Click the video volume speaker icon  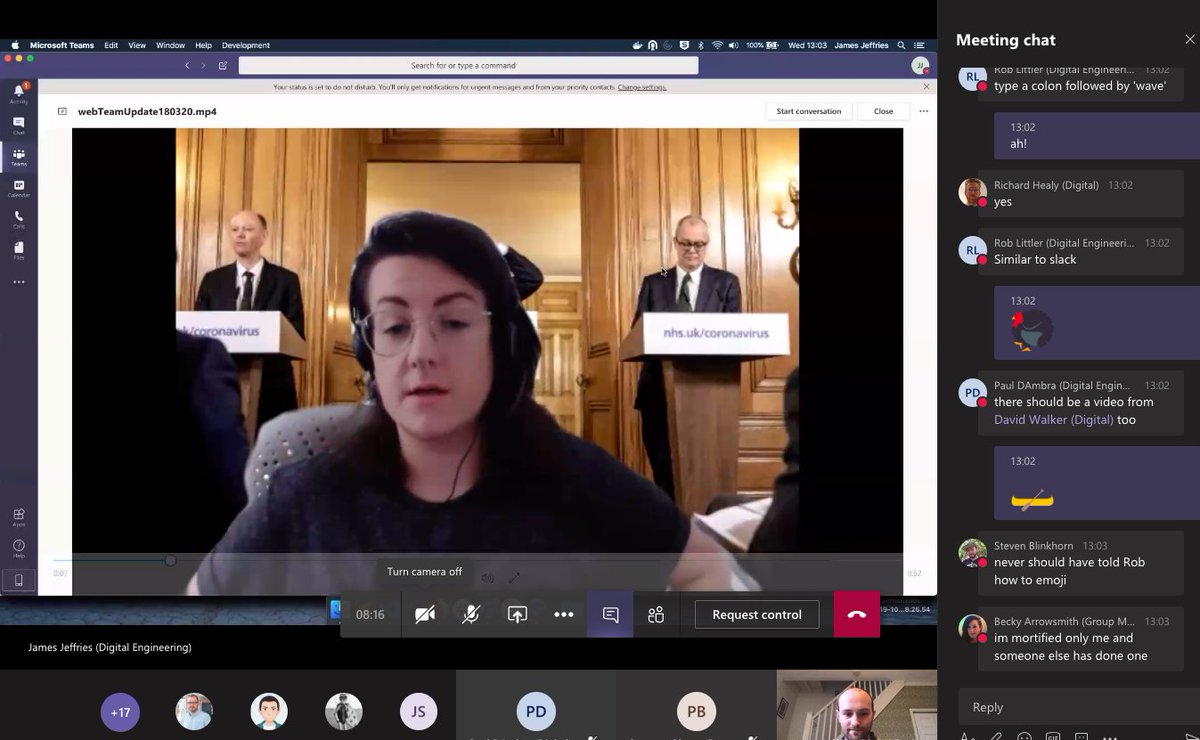point(487,577)
